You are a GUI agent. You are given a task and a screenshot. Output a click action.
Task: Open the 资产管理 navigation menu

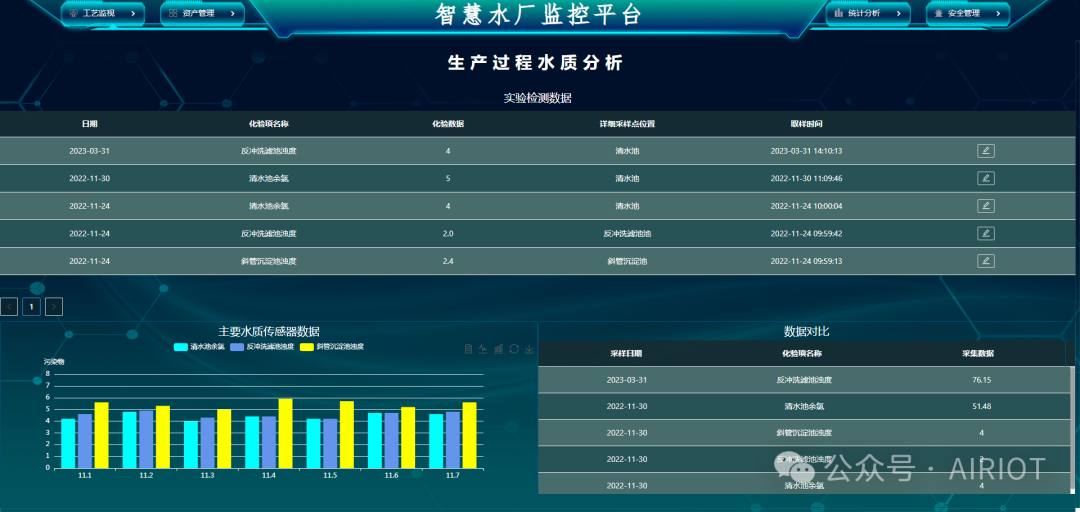click(x=202, y=13)
